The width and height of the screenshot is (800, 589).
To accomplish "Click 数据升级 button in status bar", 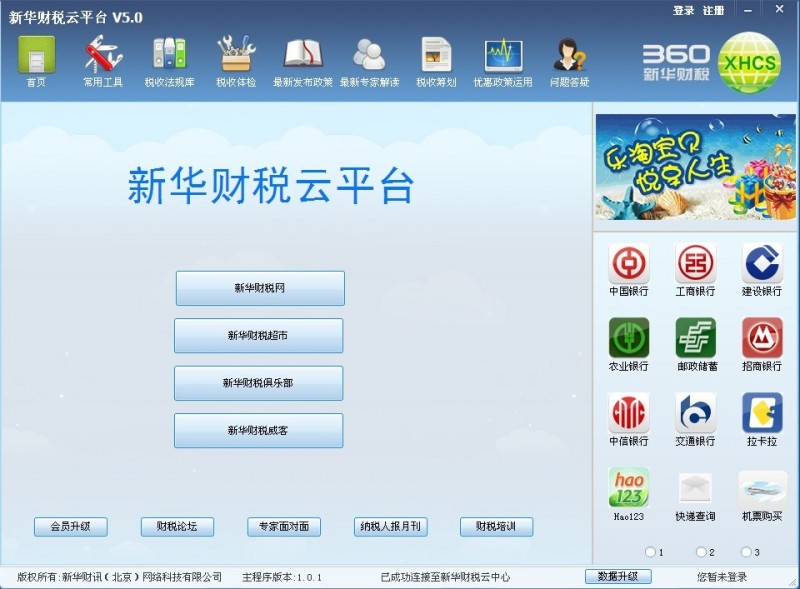I will (x=618, y=576).
